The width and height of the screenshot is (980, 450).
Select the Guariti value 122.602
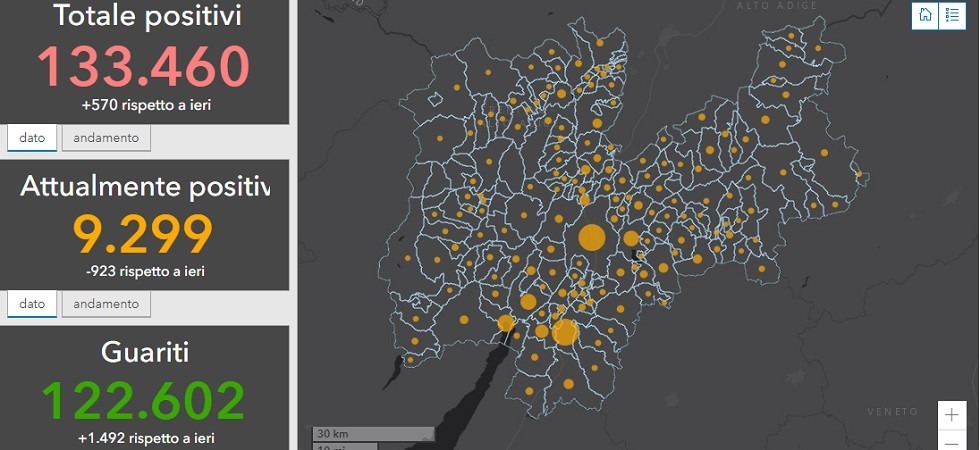144,401
